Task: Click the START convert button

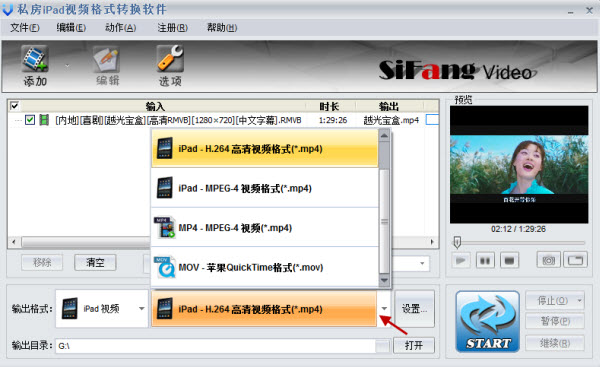Action: (488, 321)
